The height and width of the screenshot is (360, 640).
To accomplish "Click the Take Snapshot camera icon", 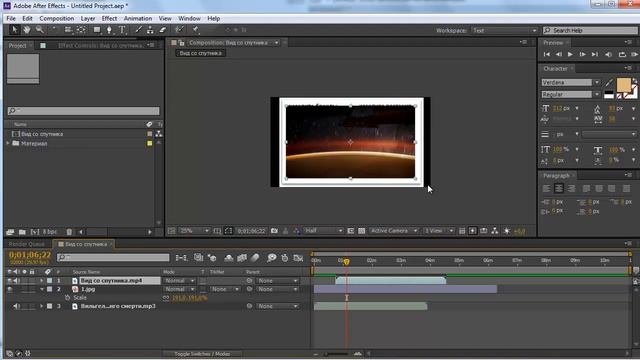I will (x=274, y=231).
